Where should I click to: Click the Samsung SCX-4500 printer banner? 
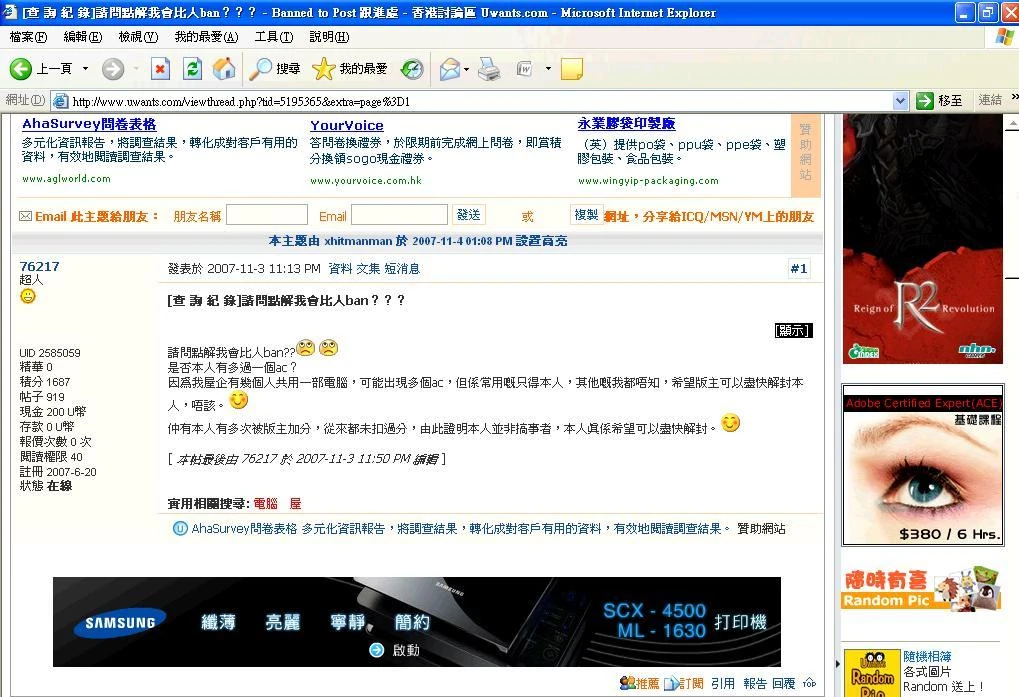pos(417,622)
